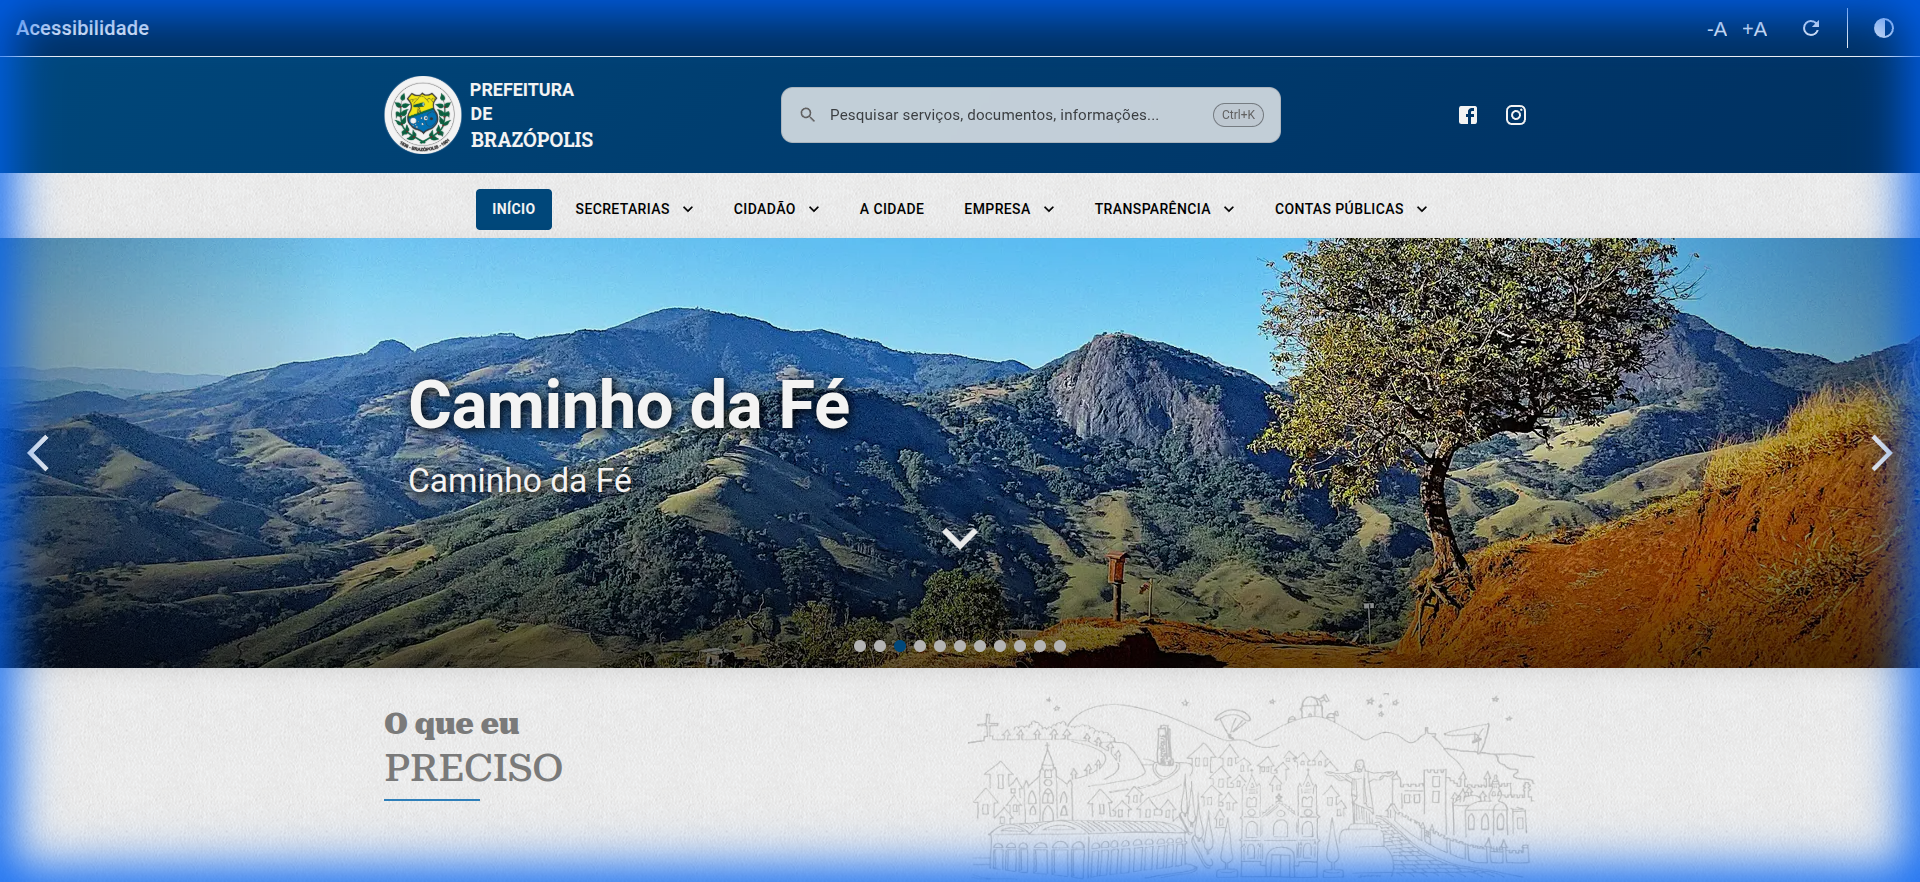
Task: Click the increase font size +A icon
Action: click(1754, 29)
